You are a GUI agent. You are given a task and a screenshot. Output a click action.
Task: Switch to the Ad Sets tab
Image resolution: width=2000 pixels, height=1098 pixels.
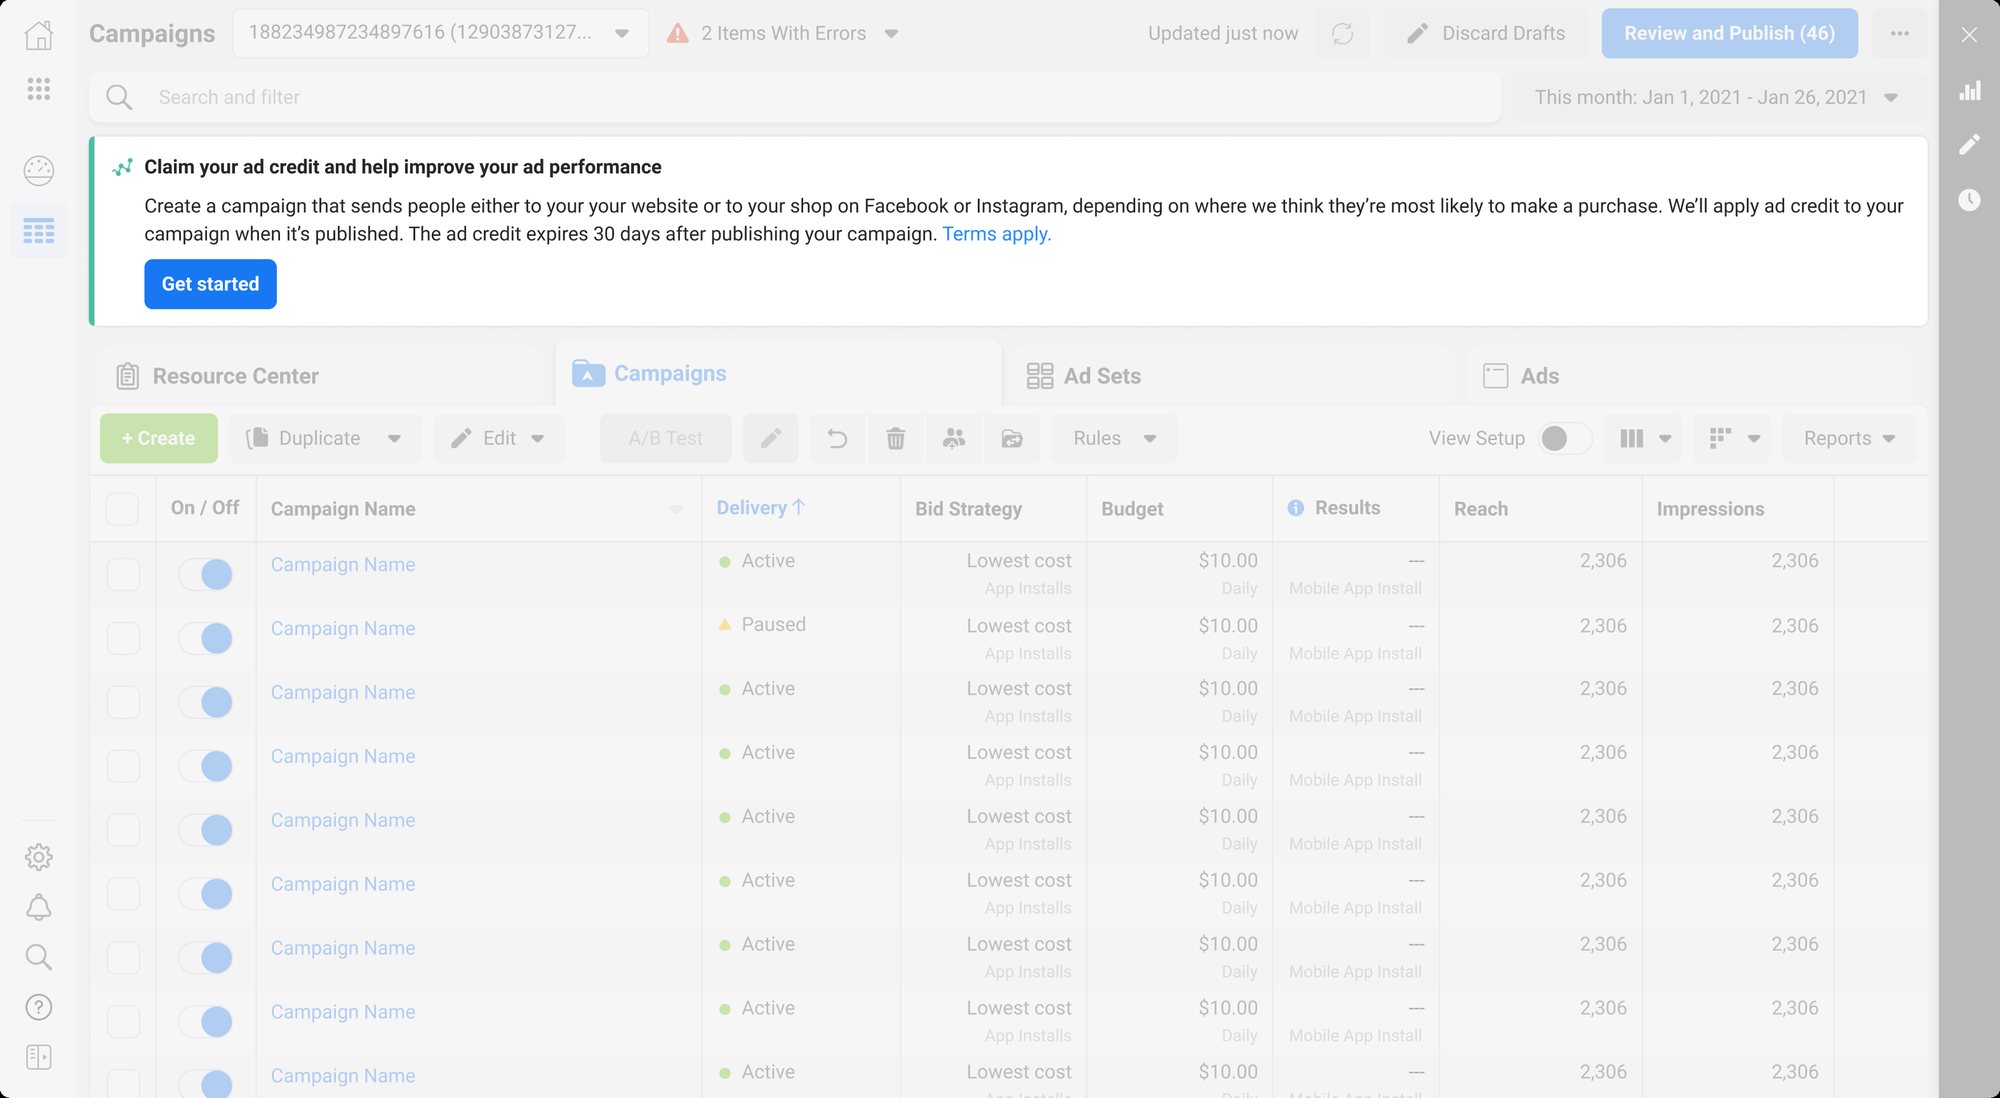click(x=1232, y=376)
